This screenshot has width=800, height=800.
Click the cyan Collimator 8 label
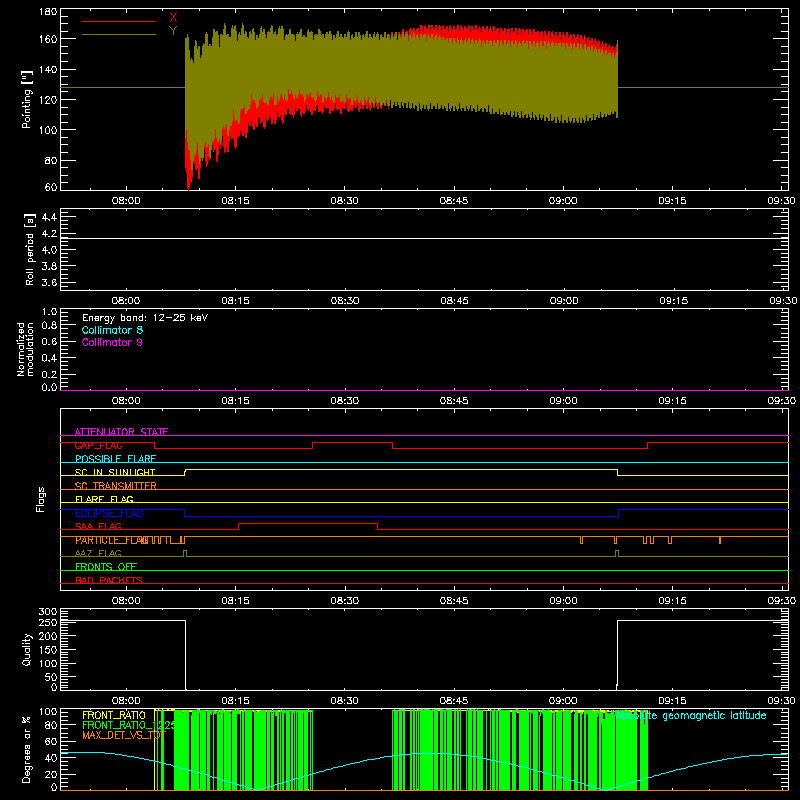click(112, 330)
